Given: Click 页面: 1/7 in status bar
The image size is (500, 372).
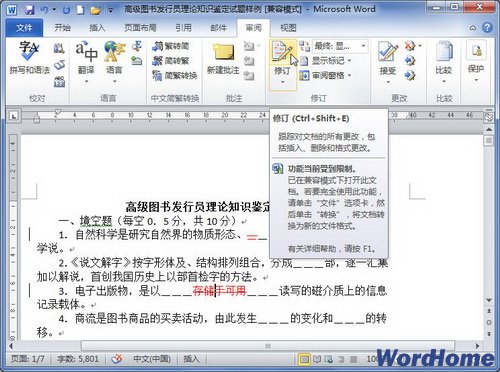Looking at the screenshot, I should (x=28, y=359).
